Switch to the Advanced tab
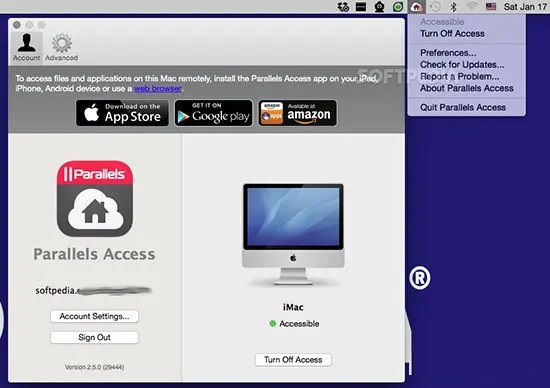 point(61,47)
